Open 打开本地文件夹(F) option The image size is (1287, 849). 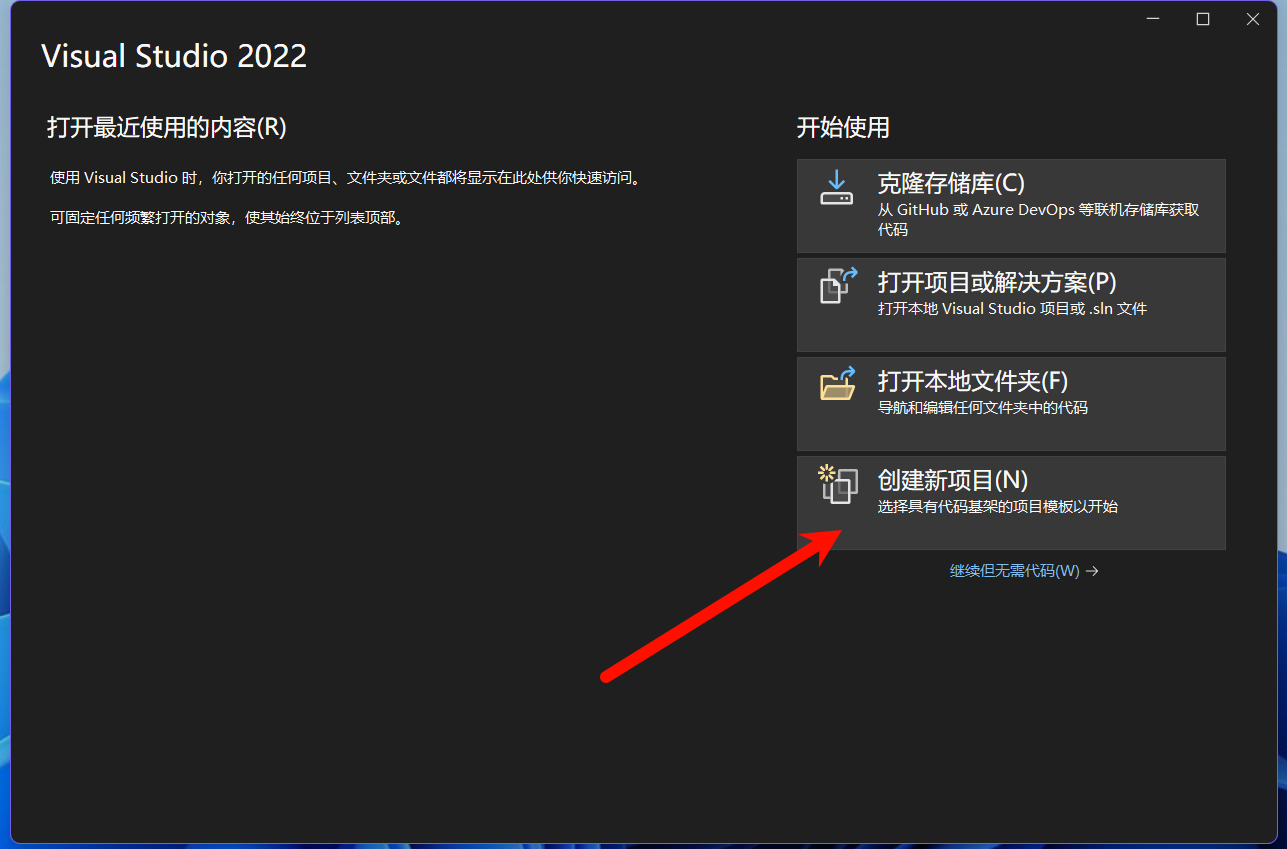coord(1011,404)
